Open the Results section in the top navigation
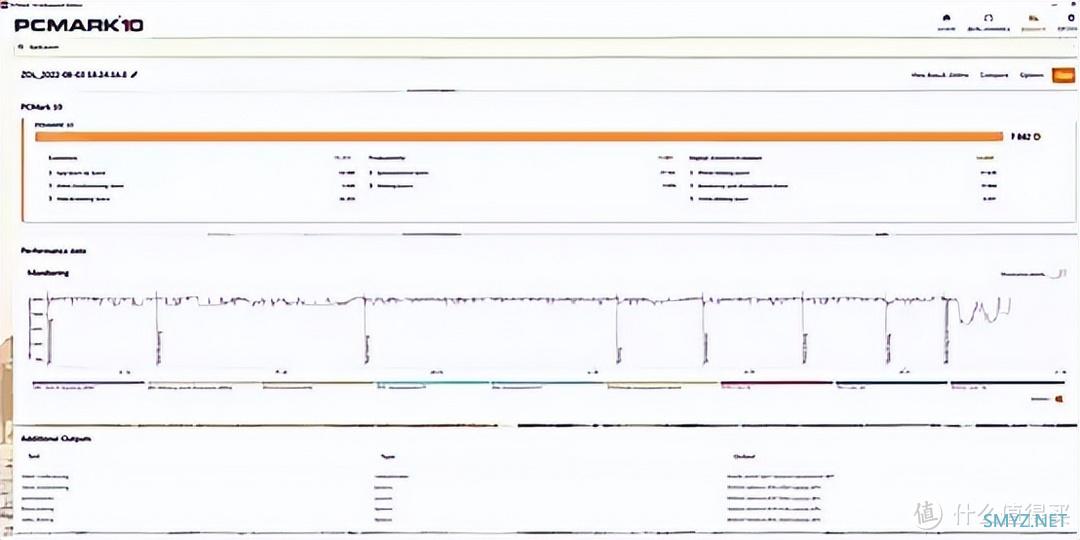Image resolution: width=1080 pixels, height=540 pixels. pyautogui.click(x=1032, y=23)
